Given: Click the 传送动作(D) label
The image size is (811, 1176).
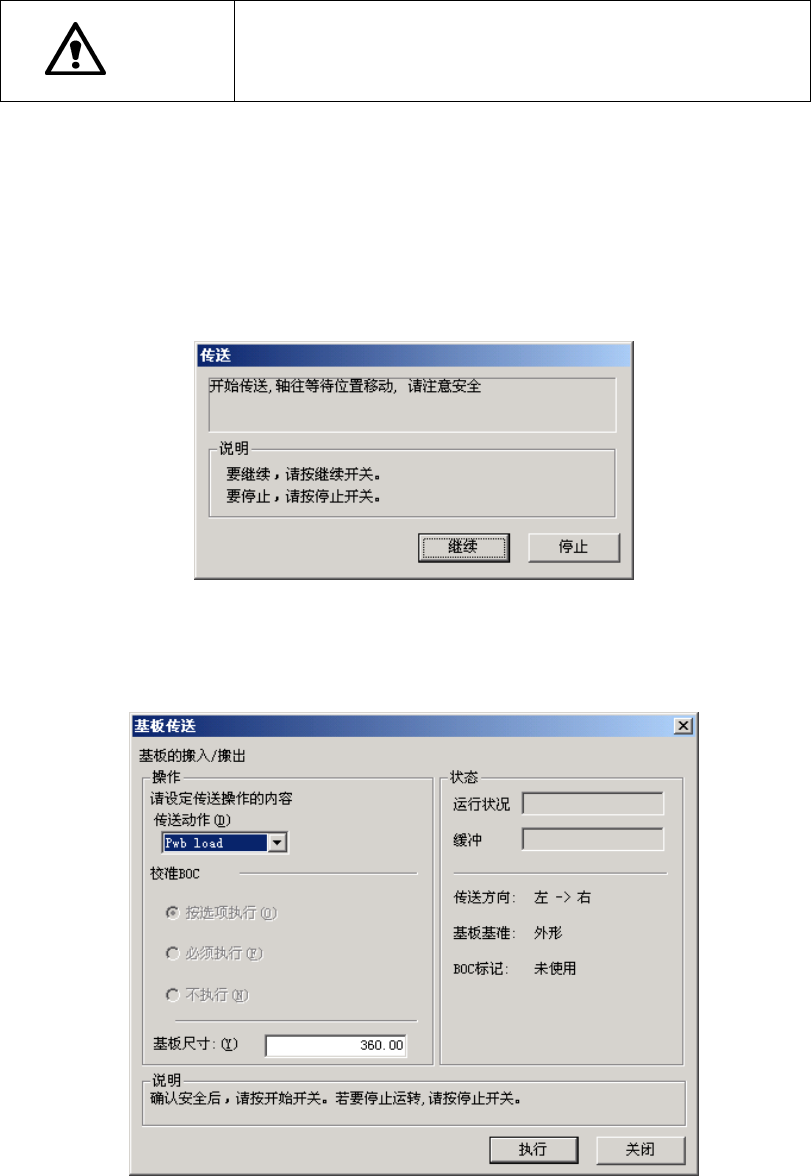Looking at the screenshot, I should click(x=192, y=820).
